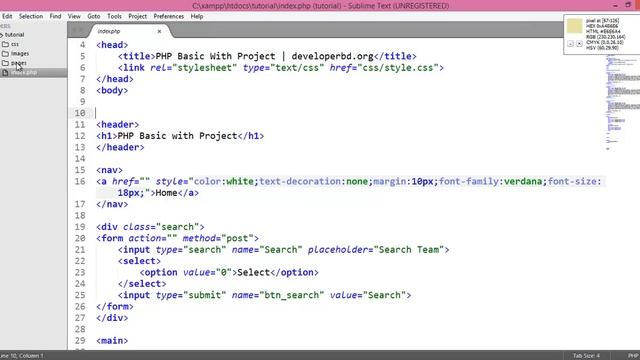Click the pages folder icon

[x=5, y=63]
